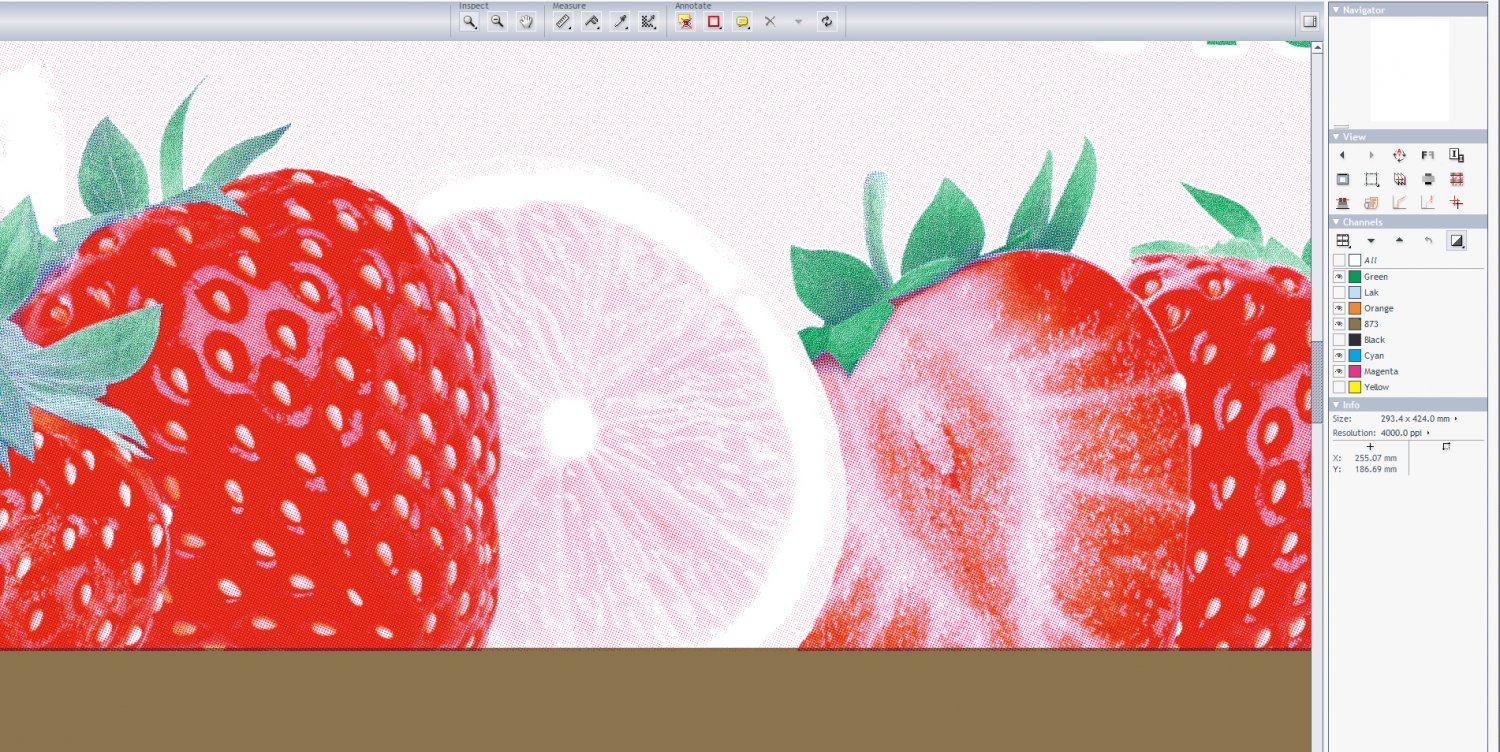The height and width of the screenshot is (752, 1500).
Task: Select the screen ruling measure tool
Action: click(x=648, y=21)
